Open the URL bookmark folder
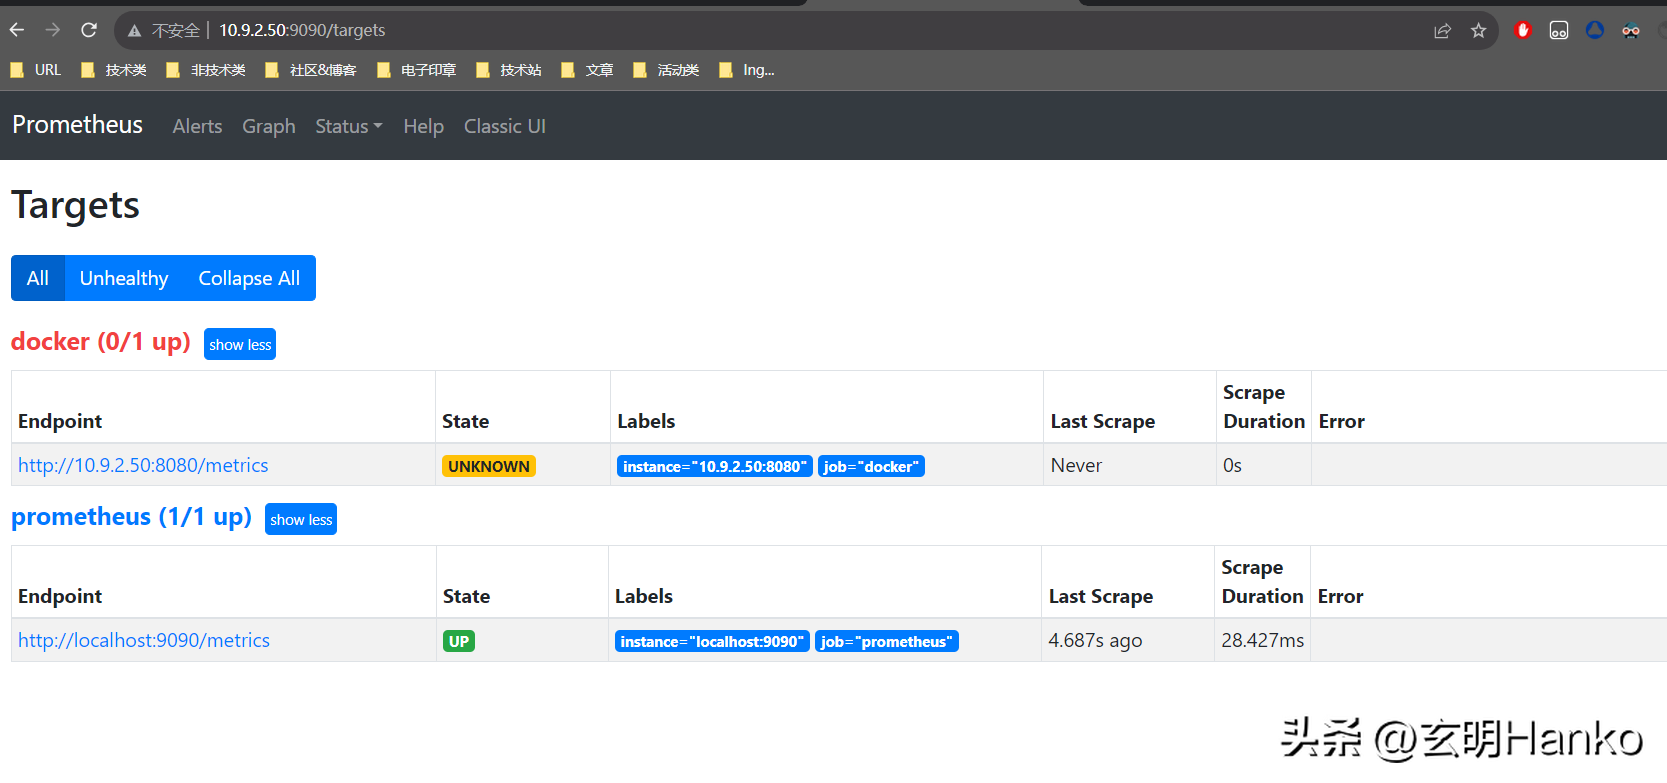 pyautogui.click(x=36, y=70)
